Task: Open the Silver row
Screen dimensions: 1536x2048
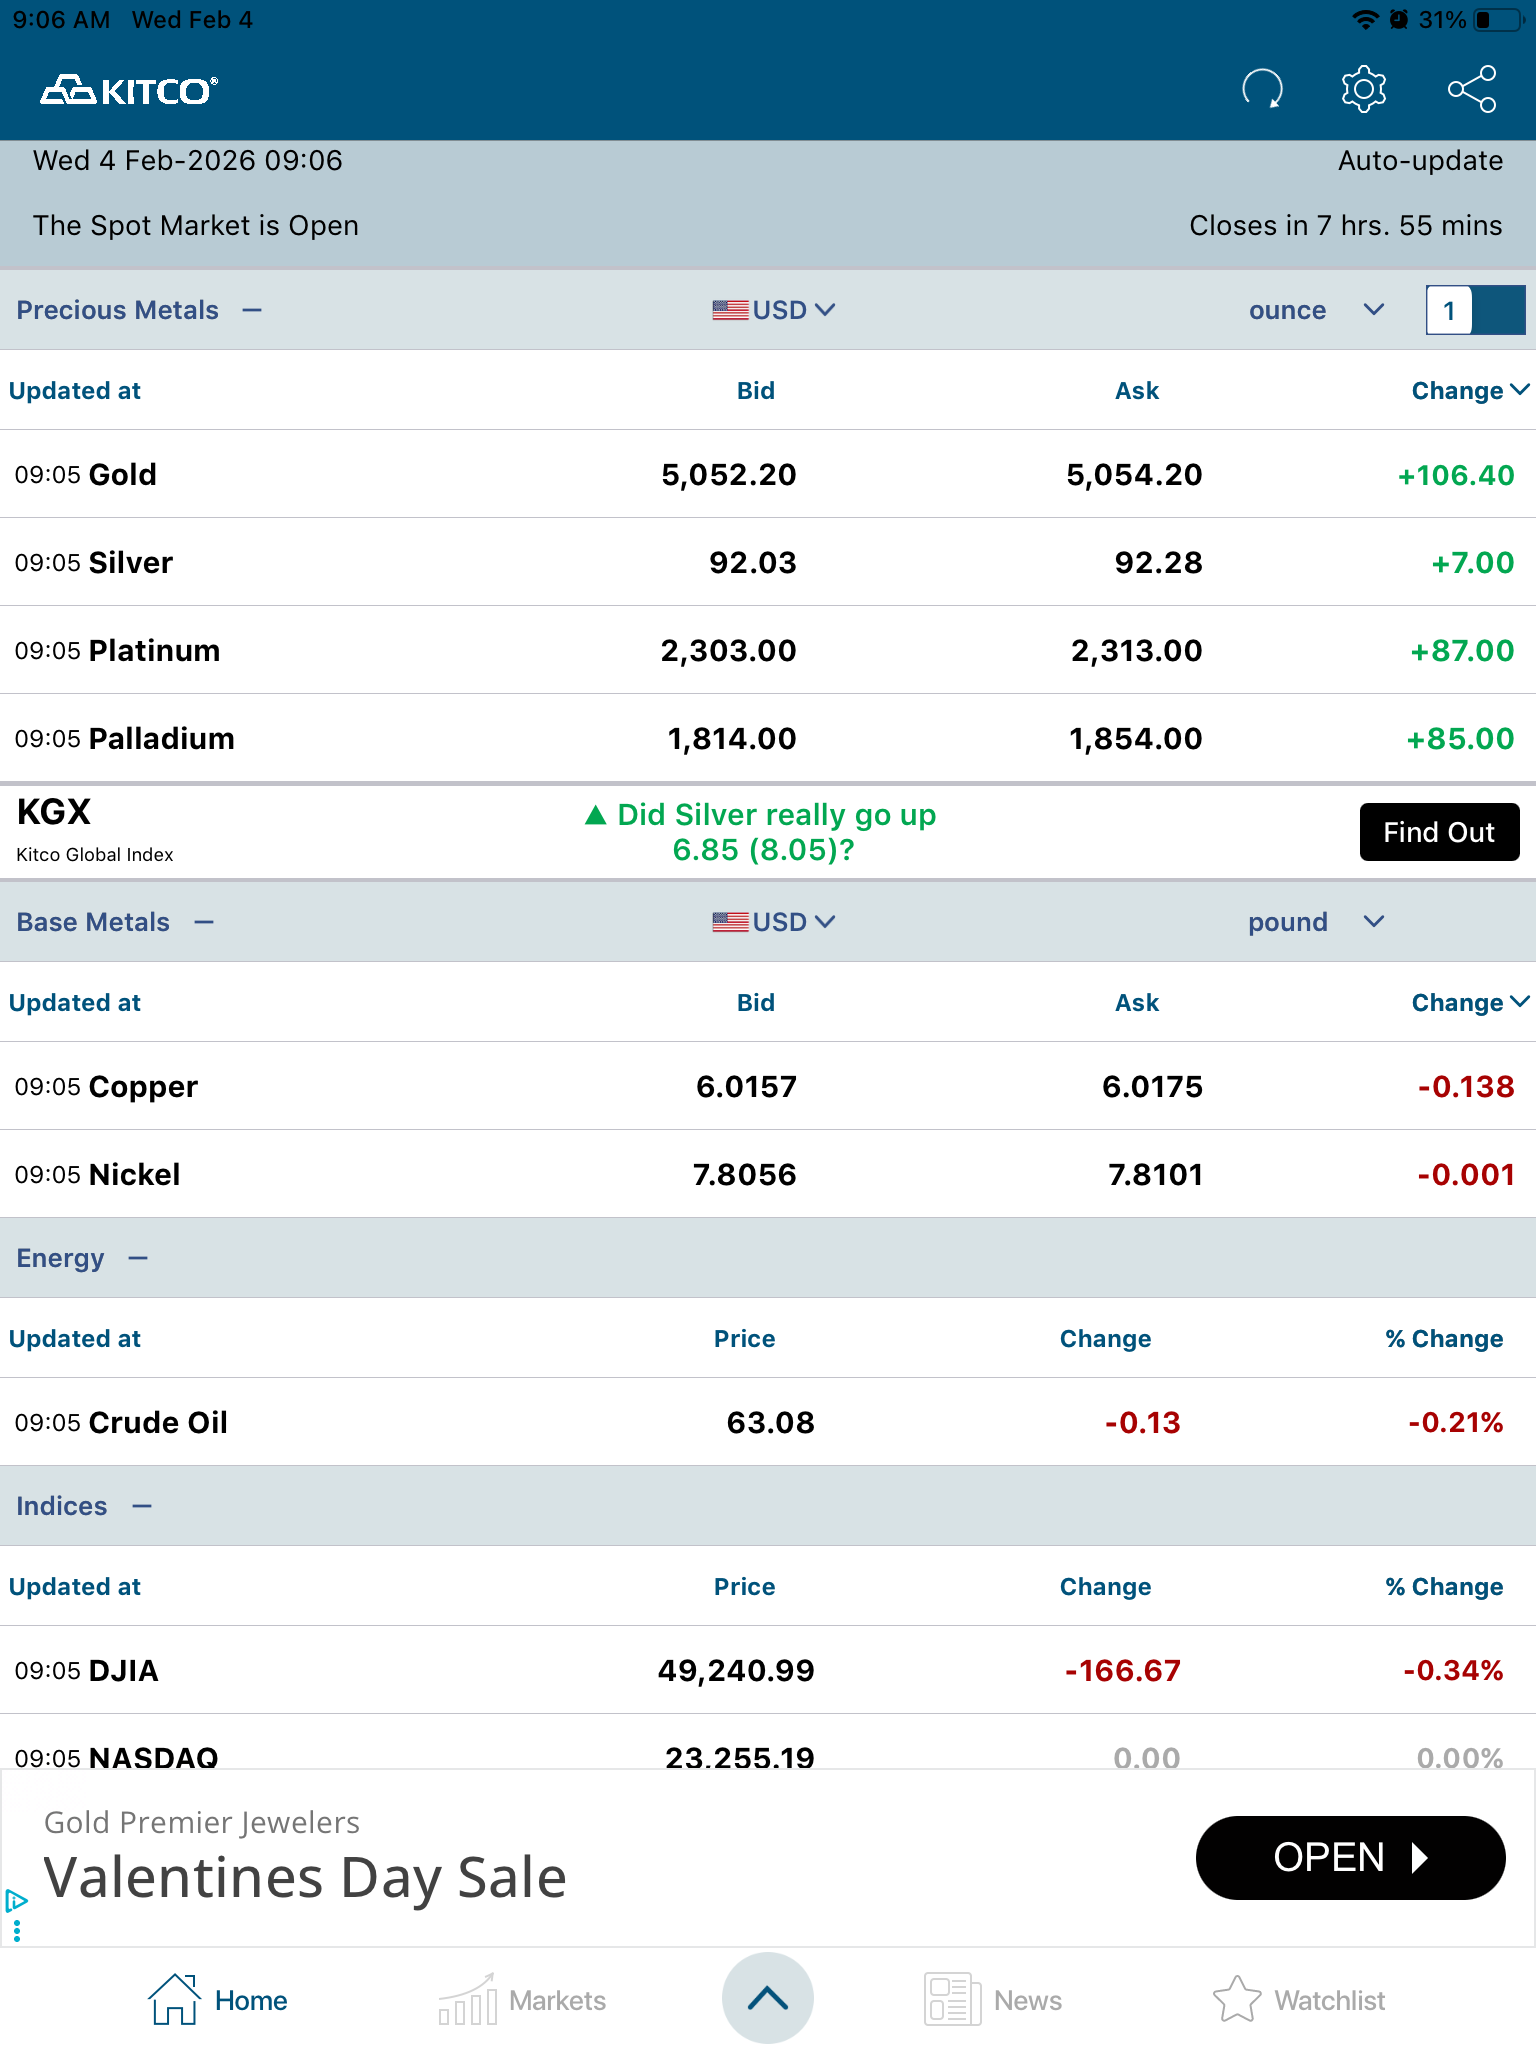Action: 768,562
